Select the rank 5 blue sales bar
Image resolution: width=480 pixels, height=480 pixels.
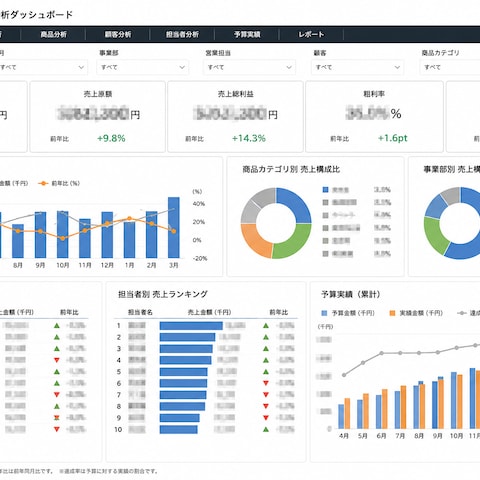(x=183, y=372)
